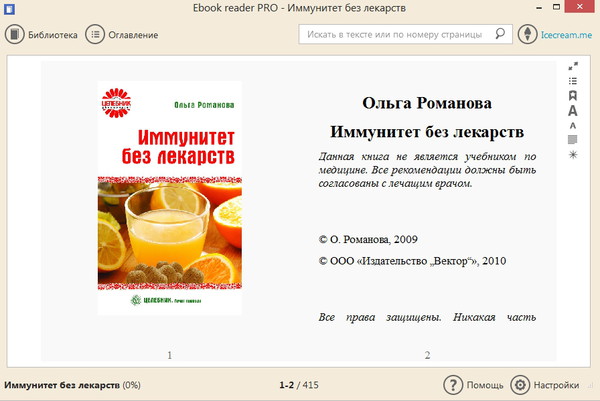Image resolution: width=600 pixels, height=401 pixels.
Task: Open the Библиотека (Library) view
Action: [41, 34]
